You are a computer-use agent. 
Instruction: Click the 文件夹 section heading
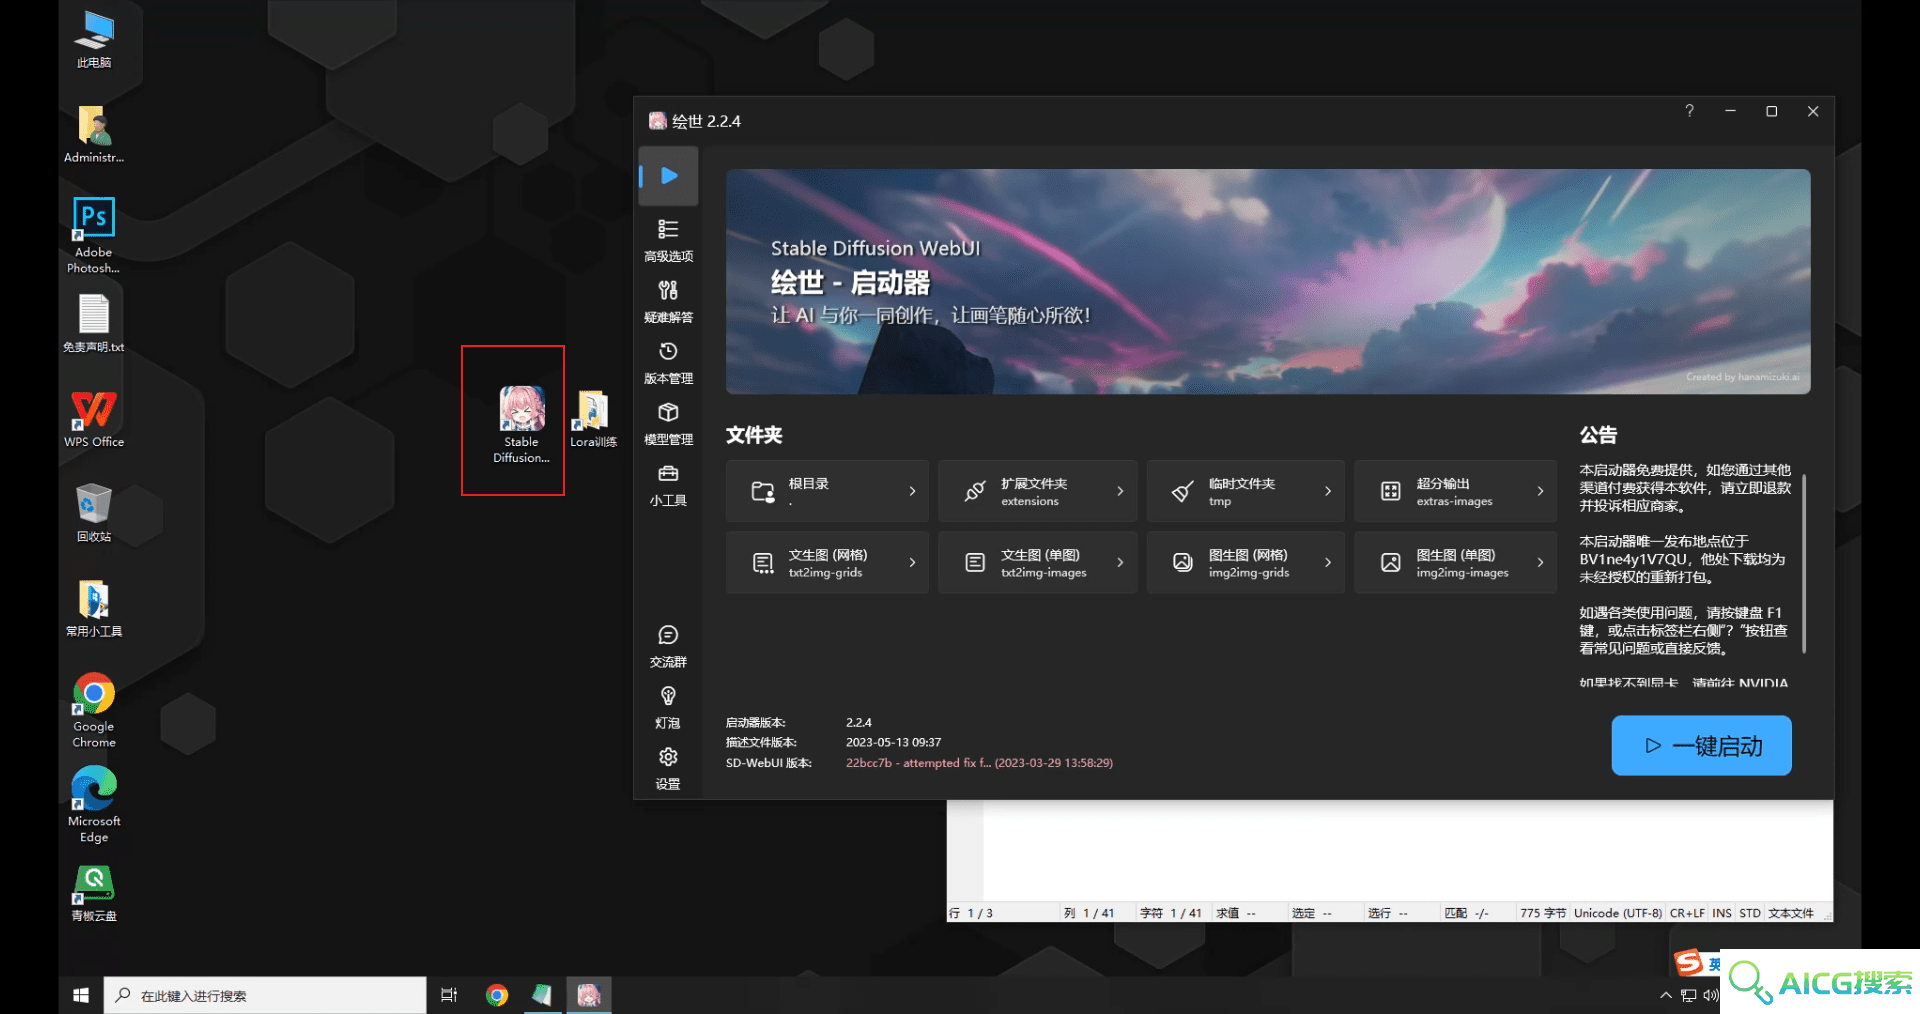click(754, 435)
